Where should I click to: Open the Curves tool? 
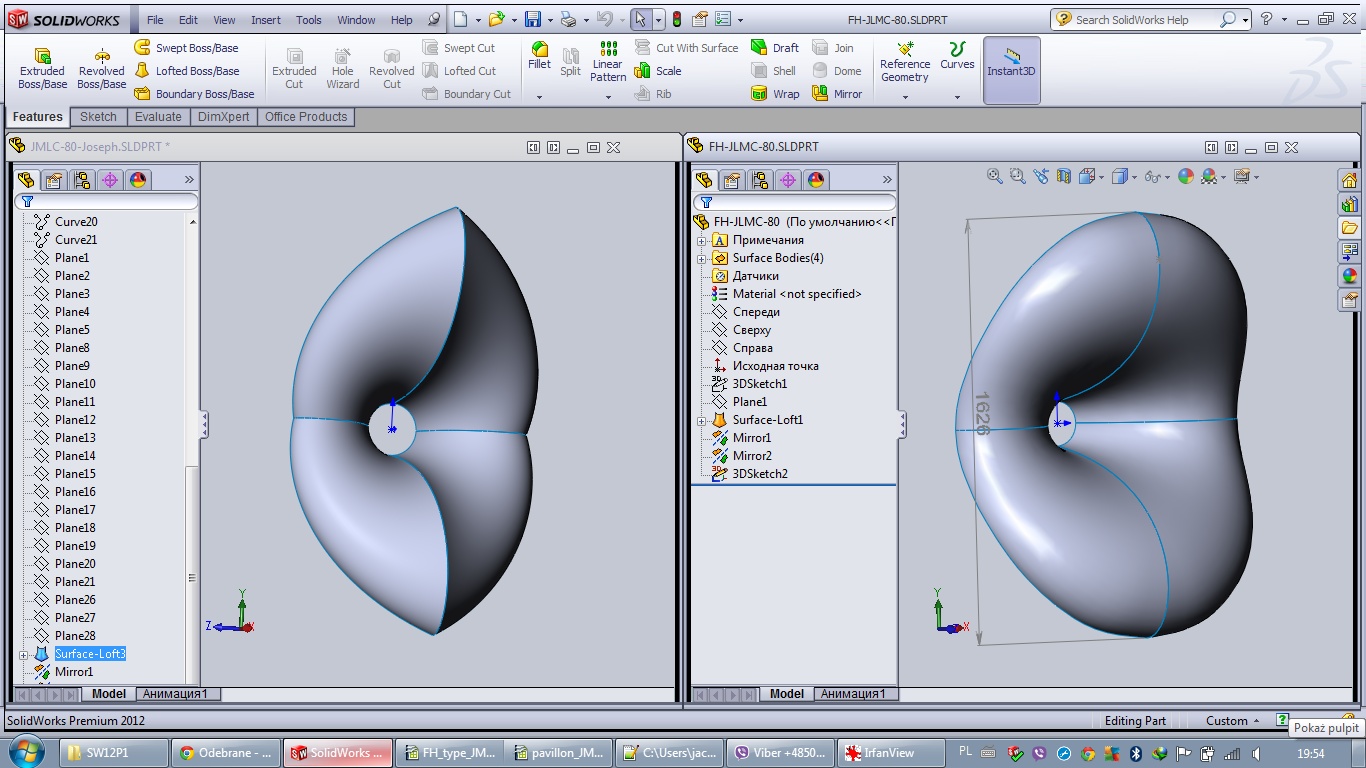point(957,56)
